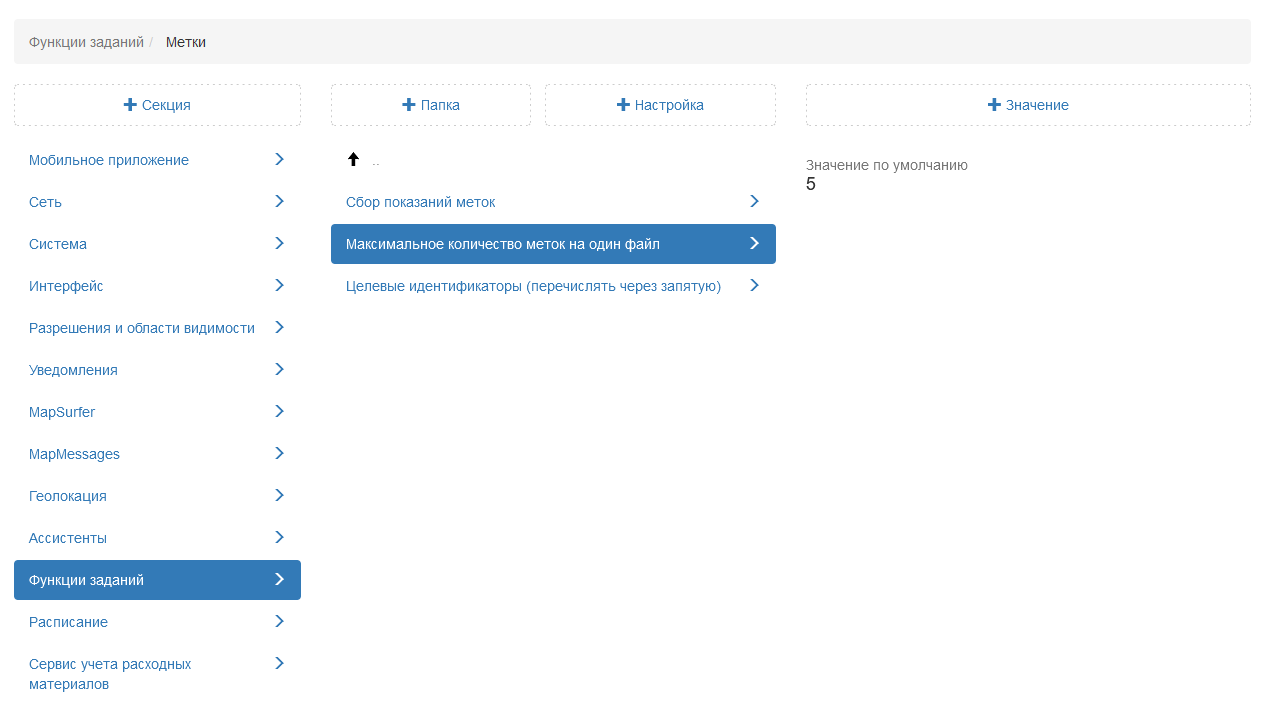Open Функции заданий breadcrumb link

pos(86,42)
